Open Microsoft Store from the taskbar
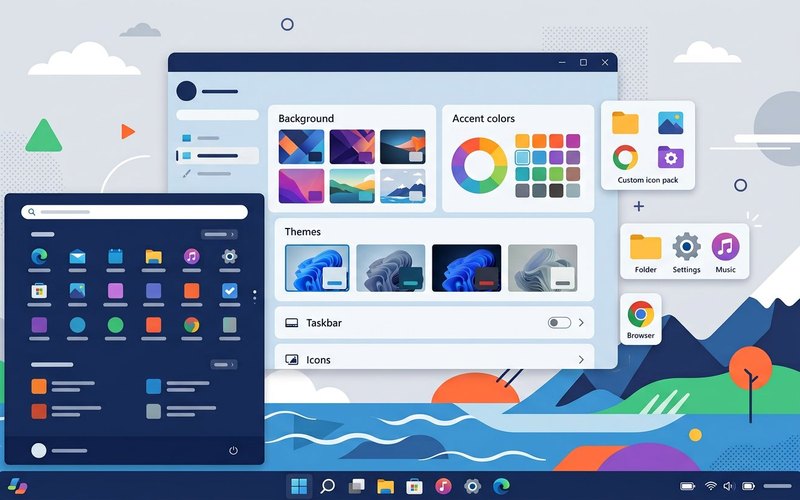800x500 pixels. [x=414, y=486]
